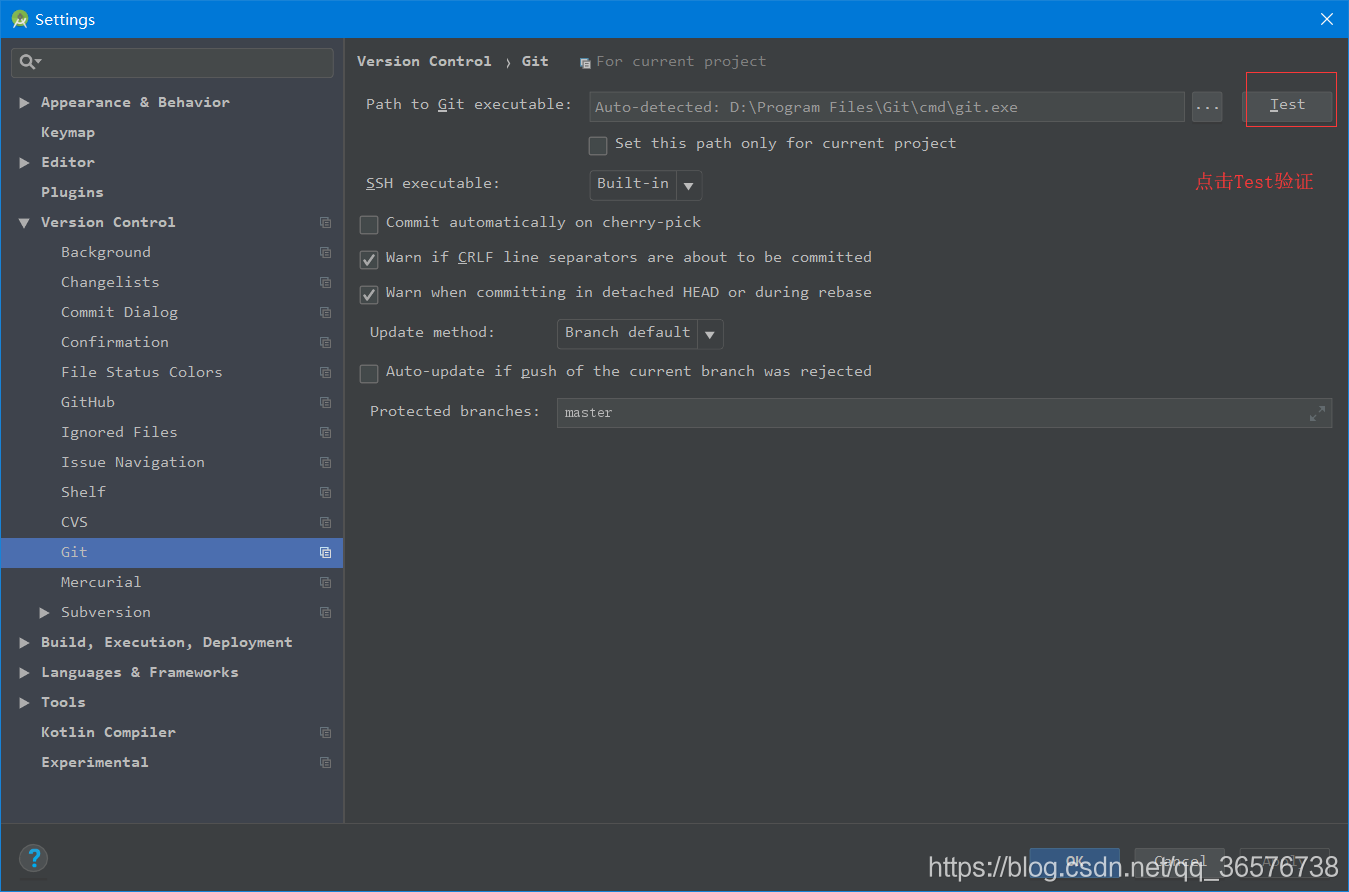Click project-level icon beside File Status Colors

(x=325, y=372)
